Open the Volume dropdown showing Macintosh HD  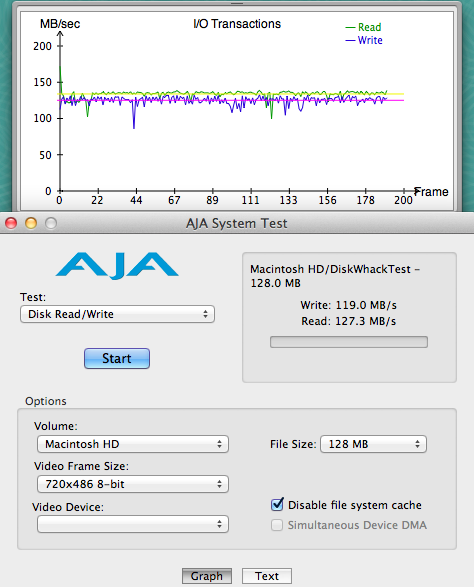click(133, 444)
